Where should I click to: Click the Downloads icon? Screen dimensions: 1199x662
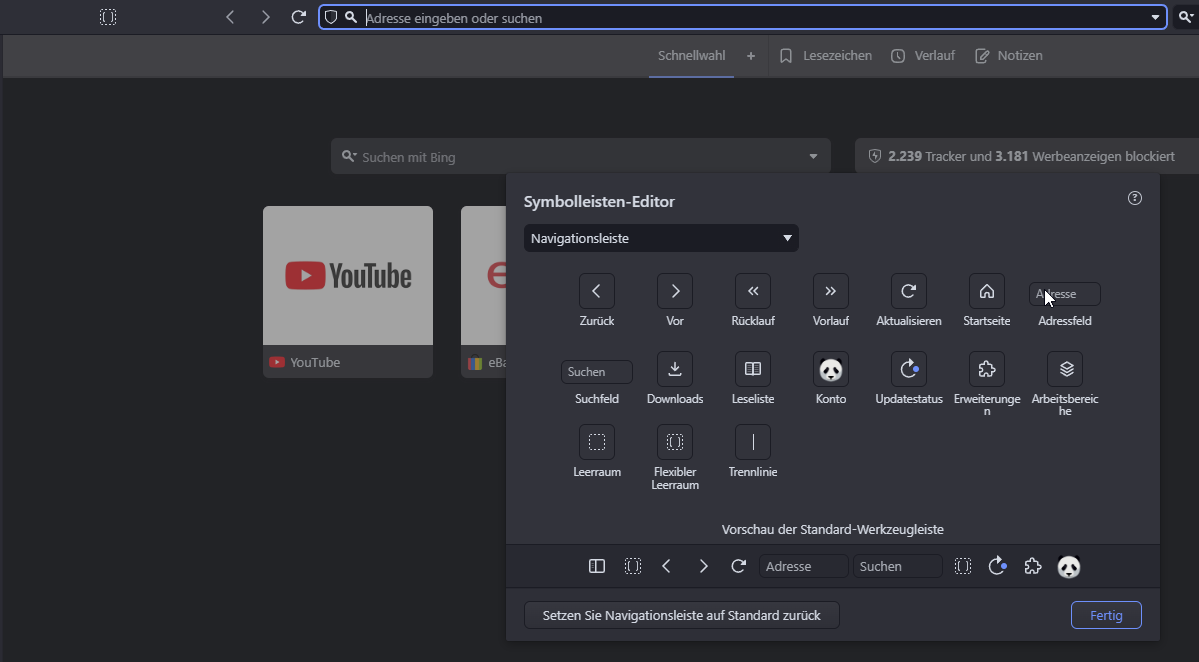[674, 369]
